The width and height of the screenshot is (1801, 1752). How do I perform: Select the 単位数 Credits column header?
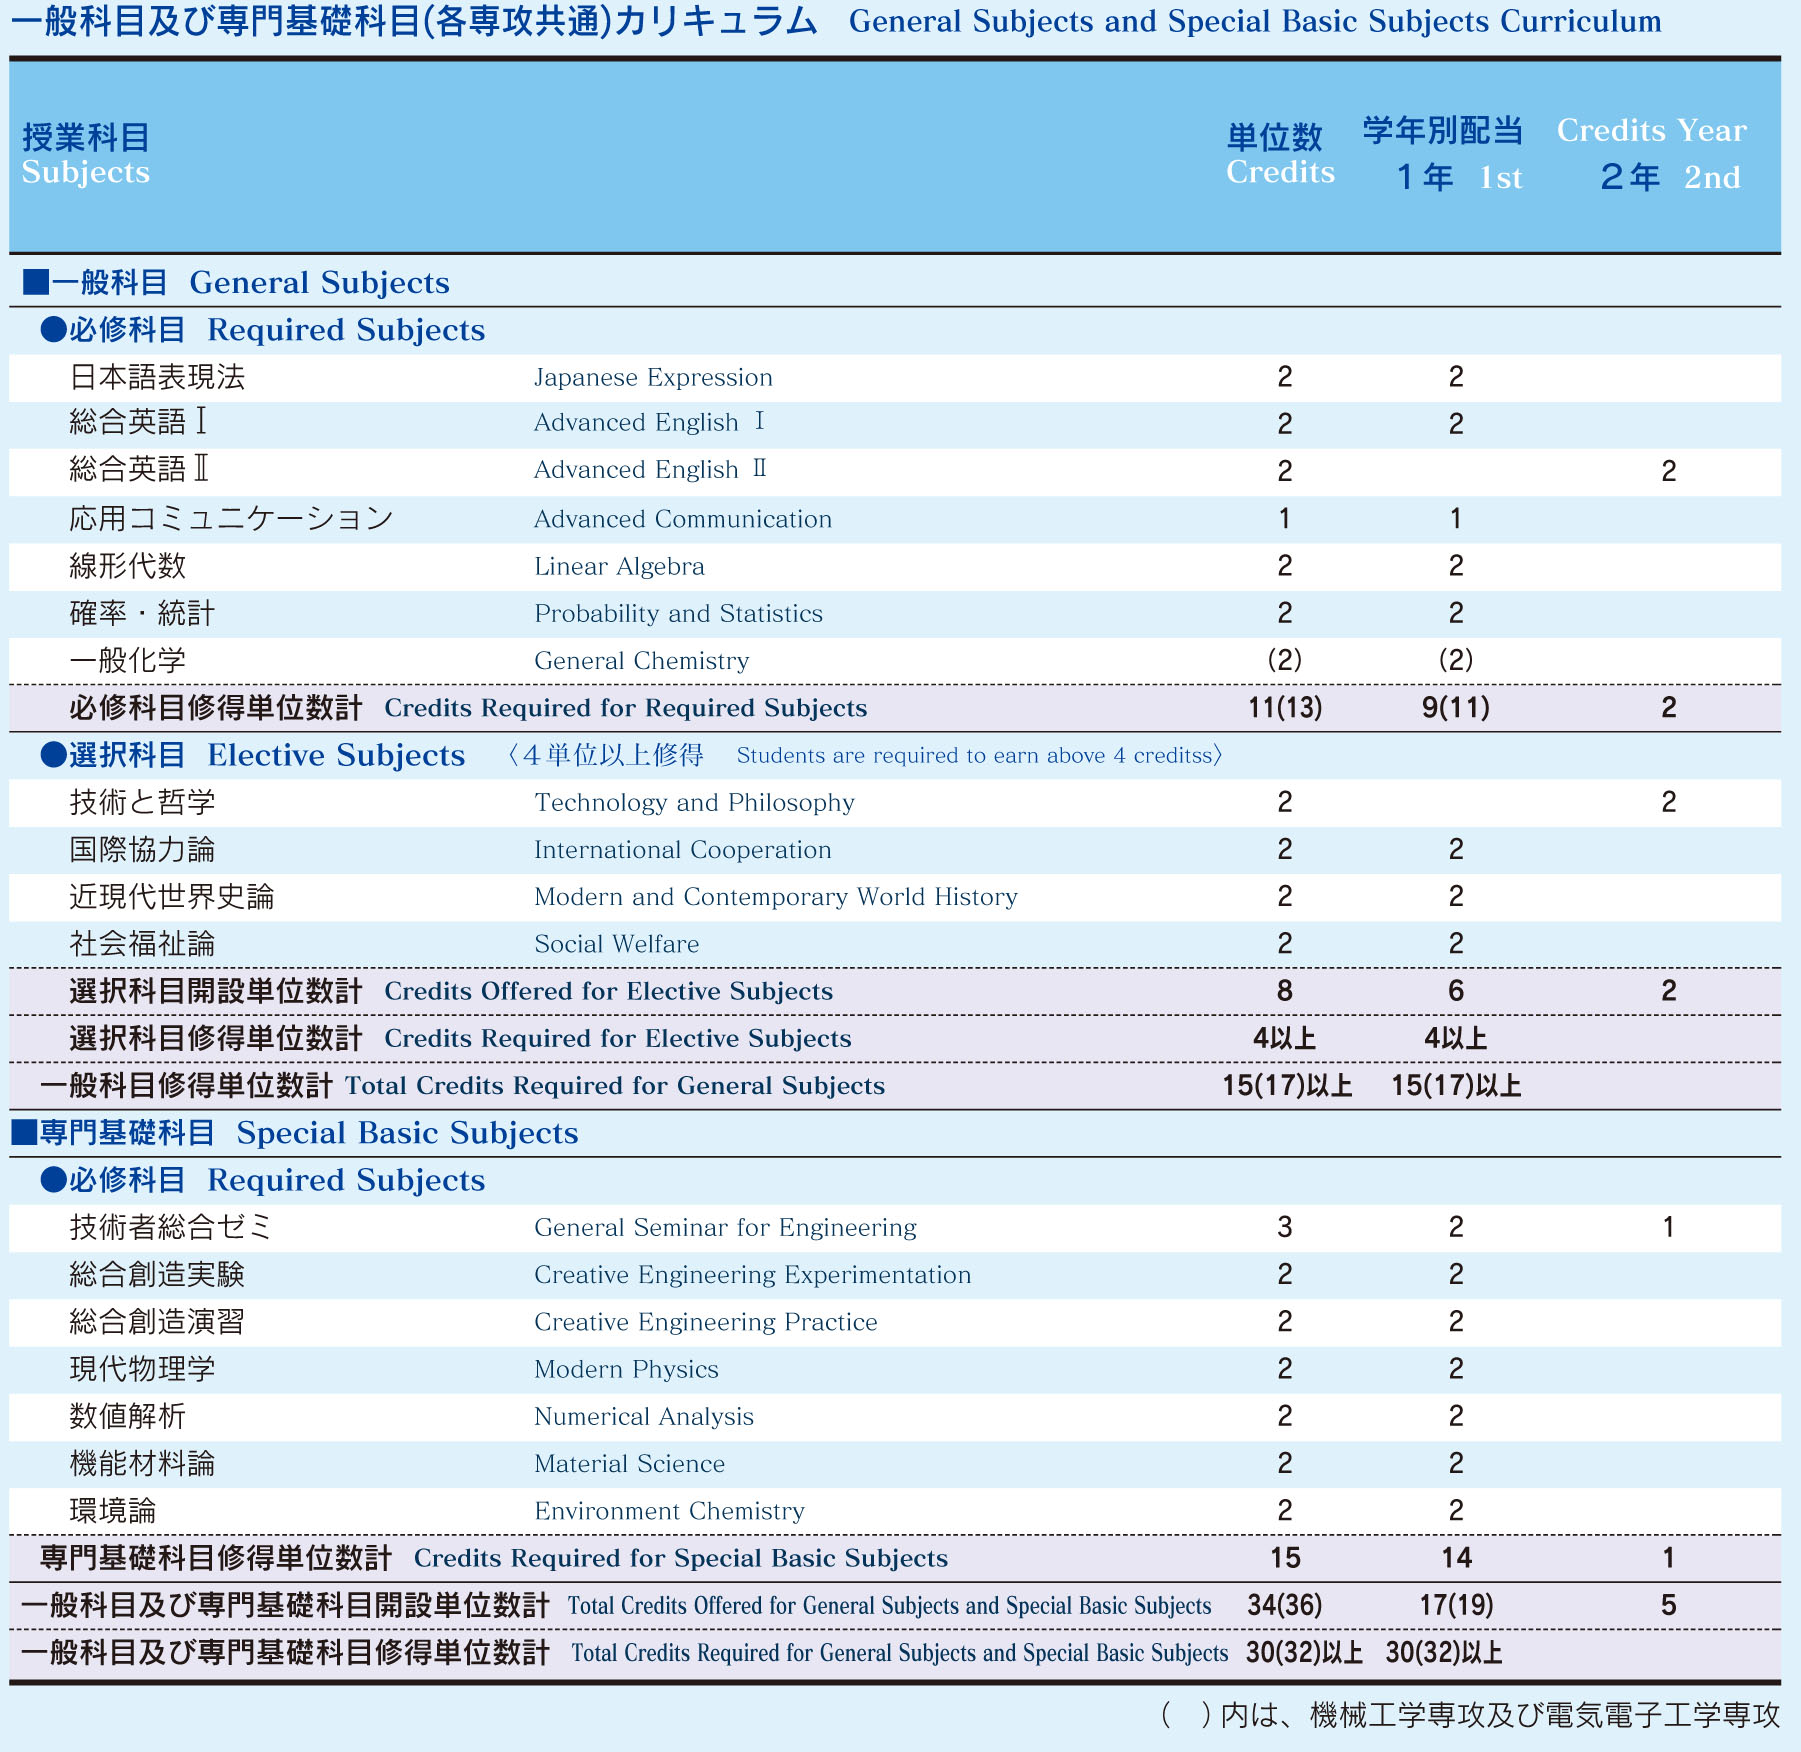pyautogui.click(x=1281, y=155)
